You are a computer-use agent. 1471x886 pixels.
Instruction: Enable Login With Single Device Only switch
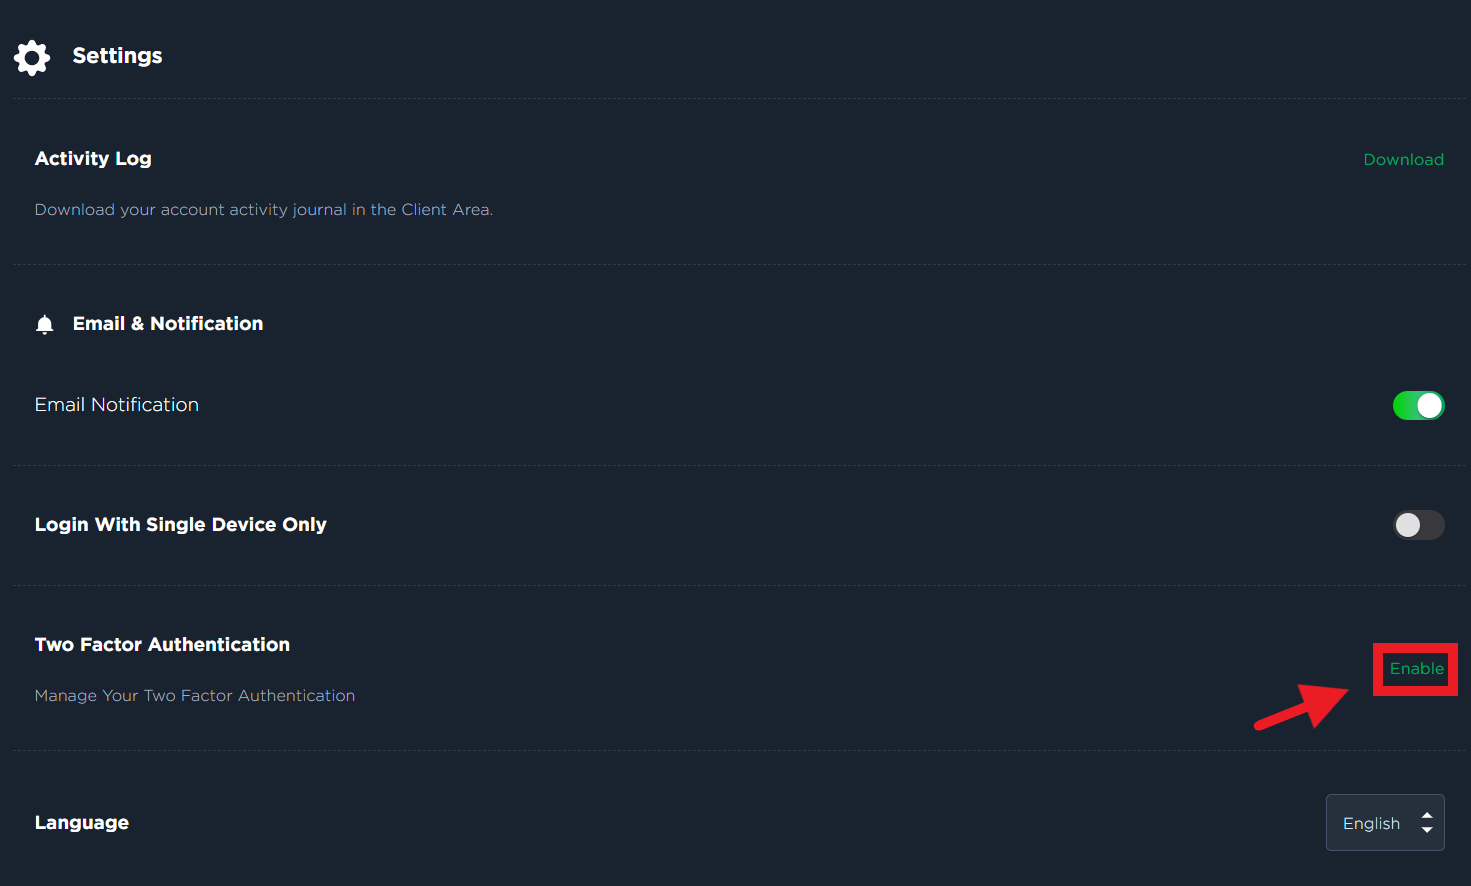coord(1418,525)
